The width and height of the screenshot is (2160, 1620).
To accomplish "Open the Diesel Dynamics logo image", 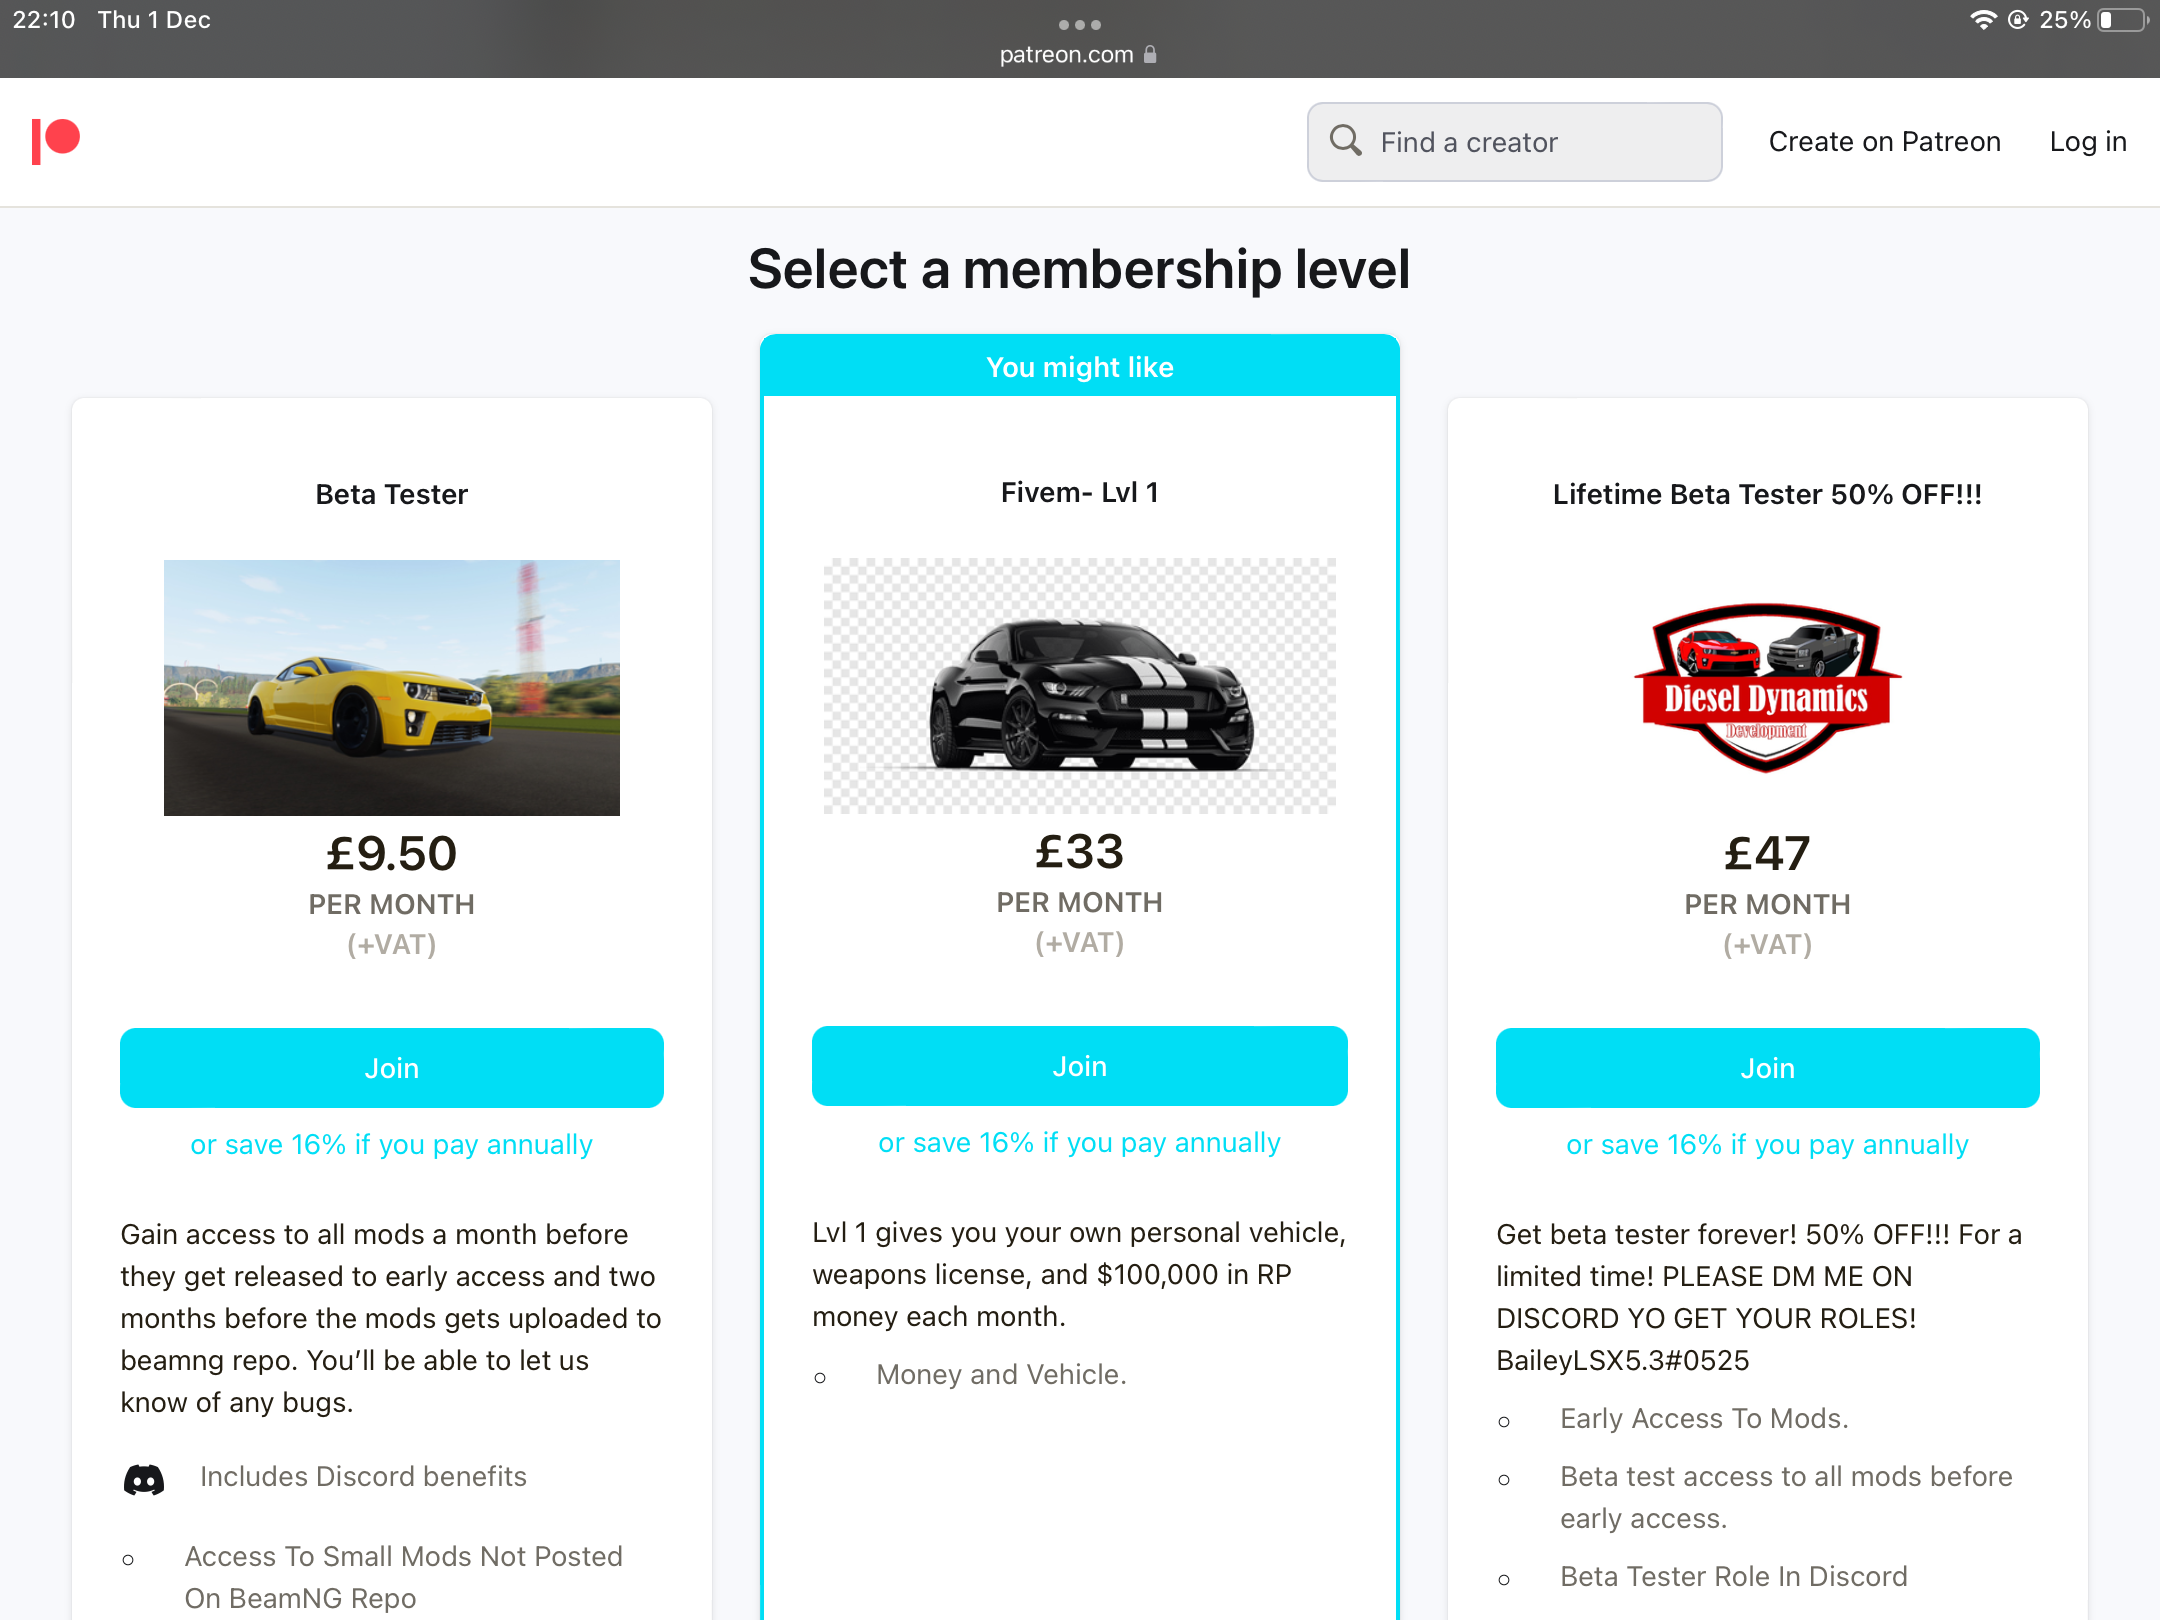I will 1767,688.
